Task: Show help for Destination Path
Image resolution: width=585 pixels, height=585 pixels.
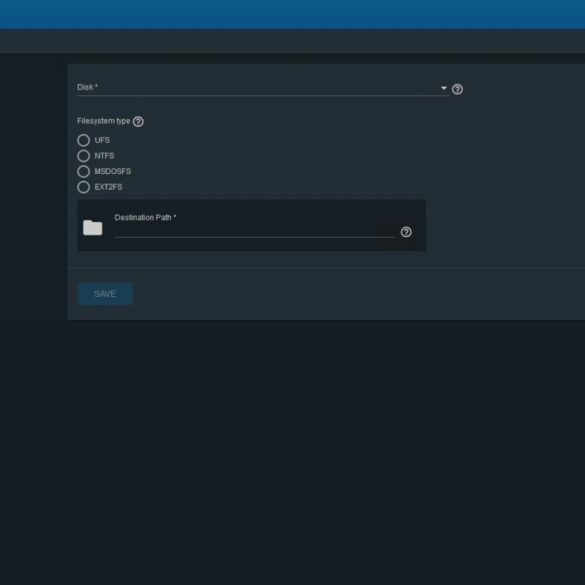Action: 406,232
